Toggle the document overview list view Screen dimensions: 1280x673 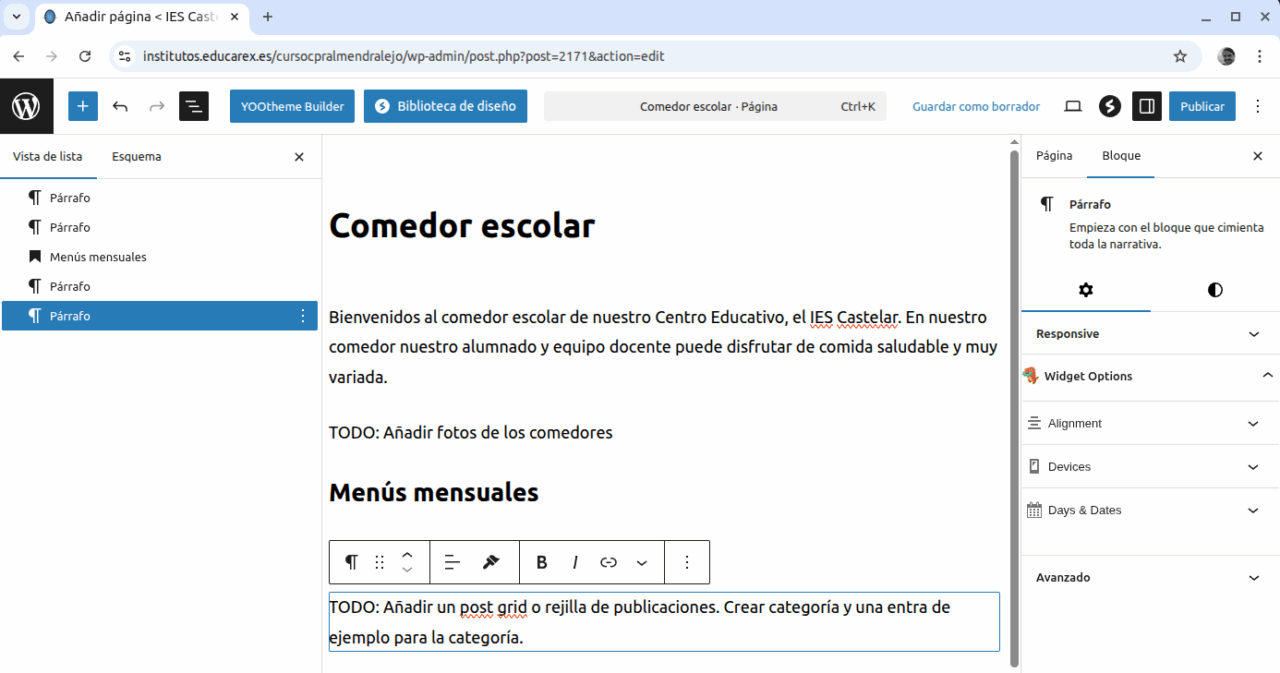[x=194, y=106]
